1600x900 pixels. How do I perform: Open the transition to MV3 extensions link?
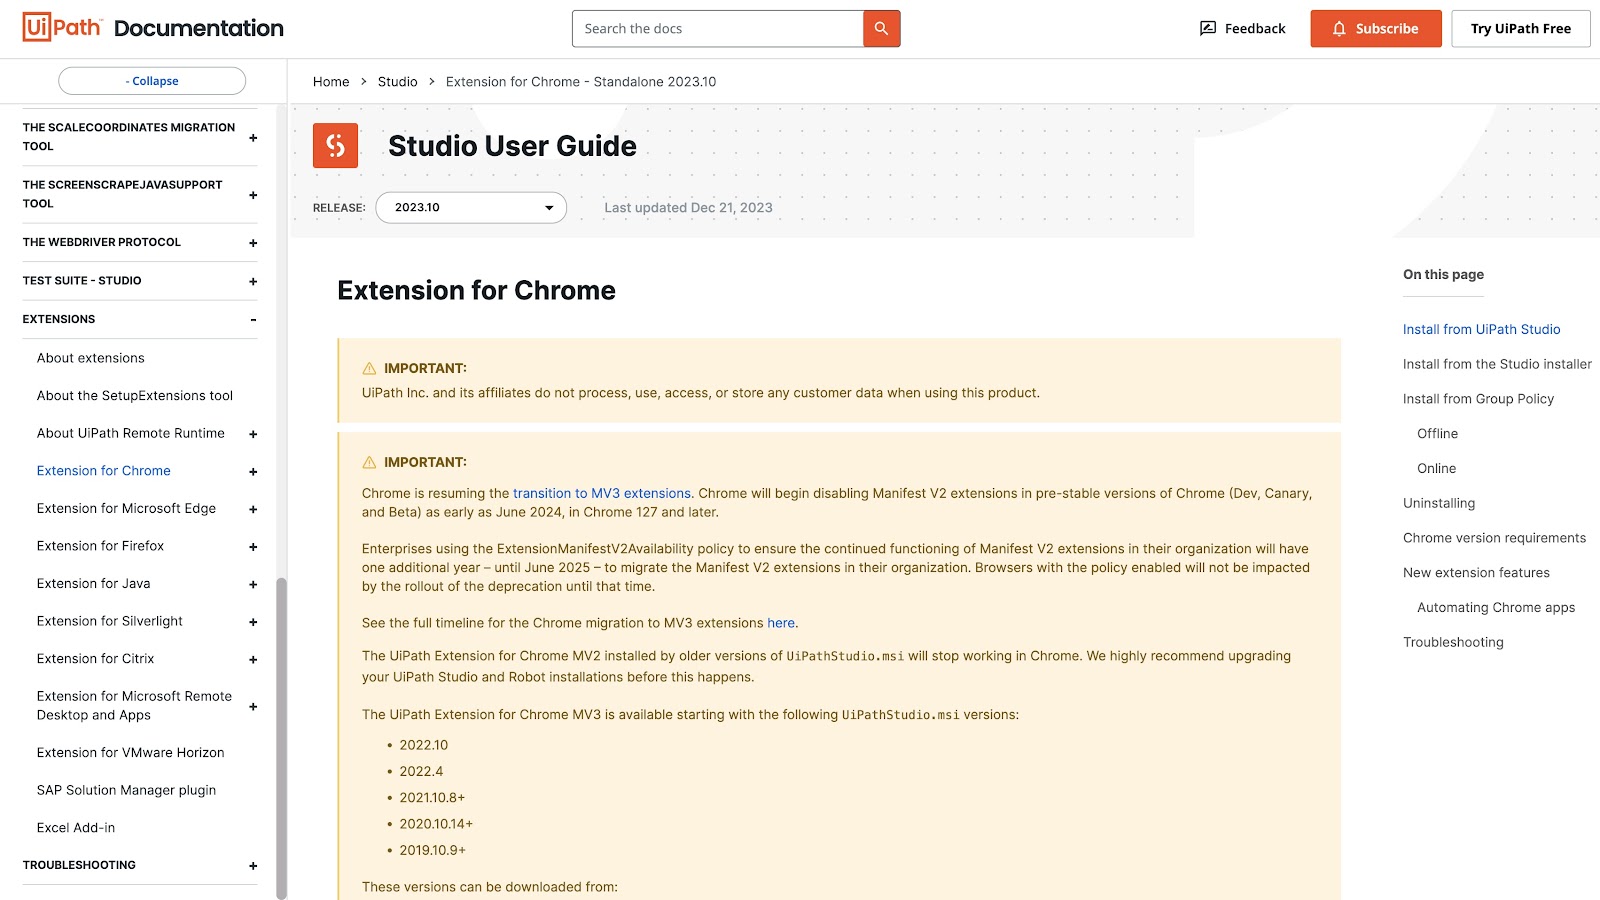coord(601,493)
